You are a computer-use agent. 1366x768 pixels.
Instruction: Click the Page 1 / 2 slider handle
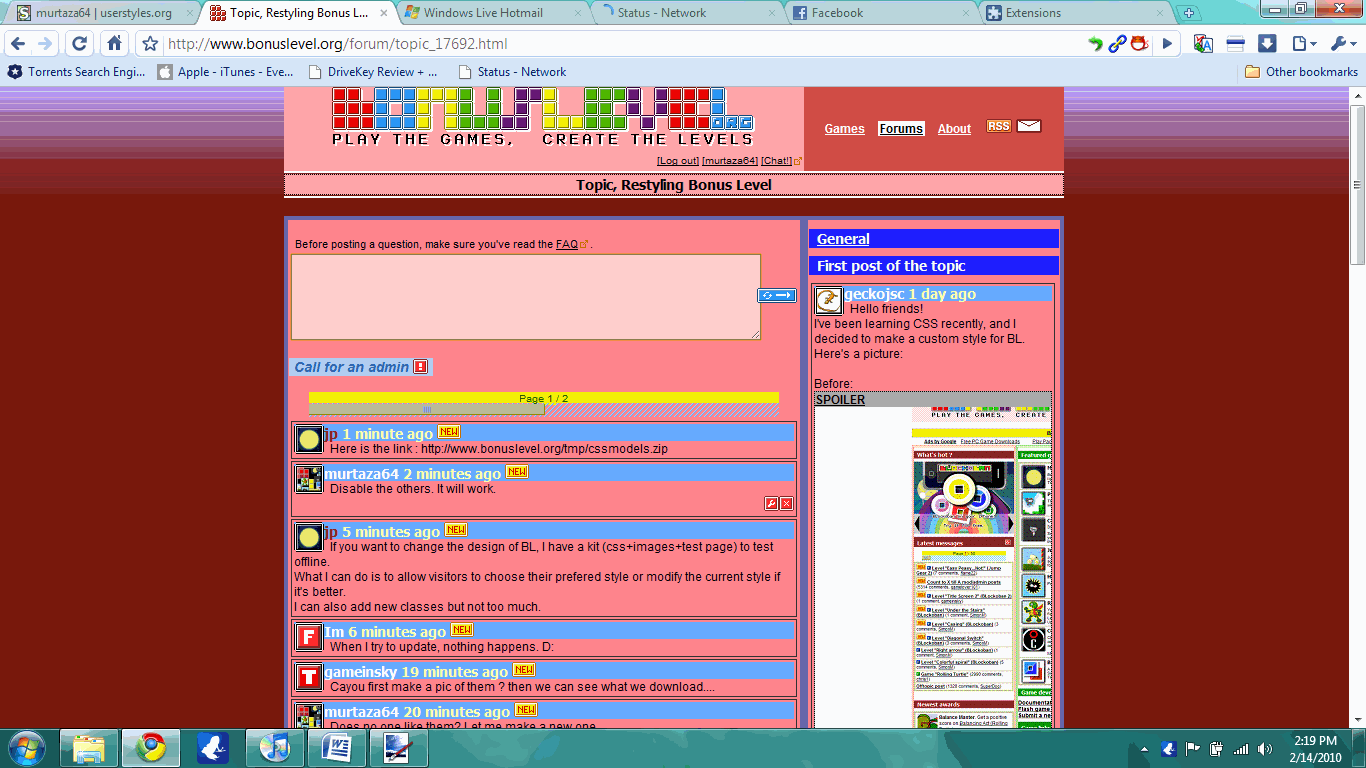tap(427, 410)
